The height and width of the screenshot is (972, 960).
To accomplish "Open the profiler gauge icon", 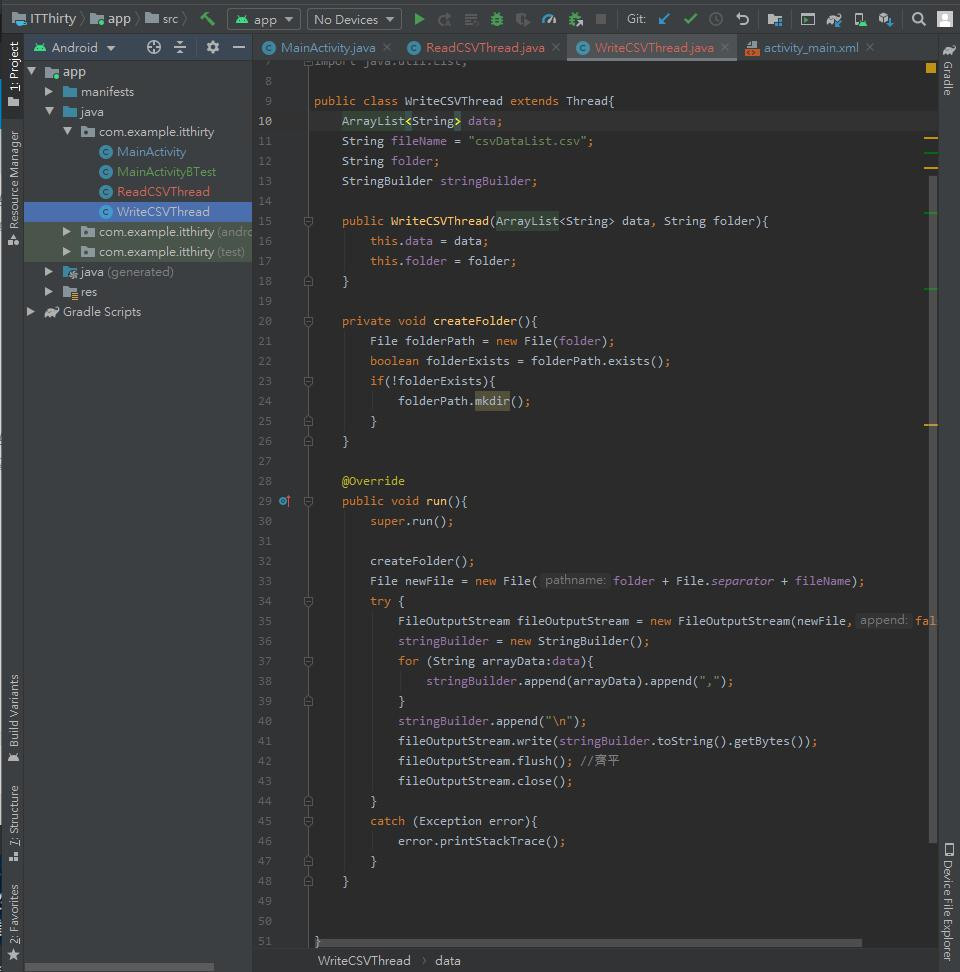I will 549,19.
